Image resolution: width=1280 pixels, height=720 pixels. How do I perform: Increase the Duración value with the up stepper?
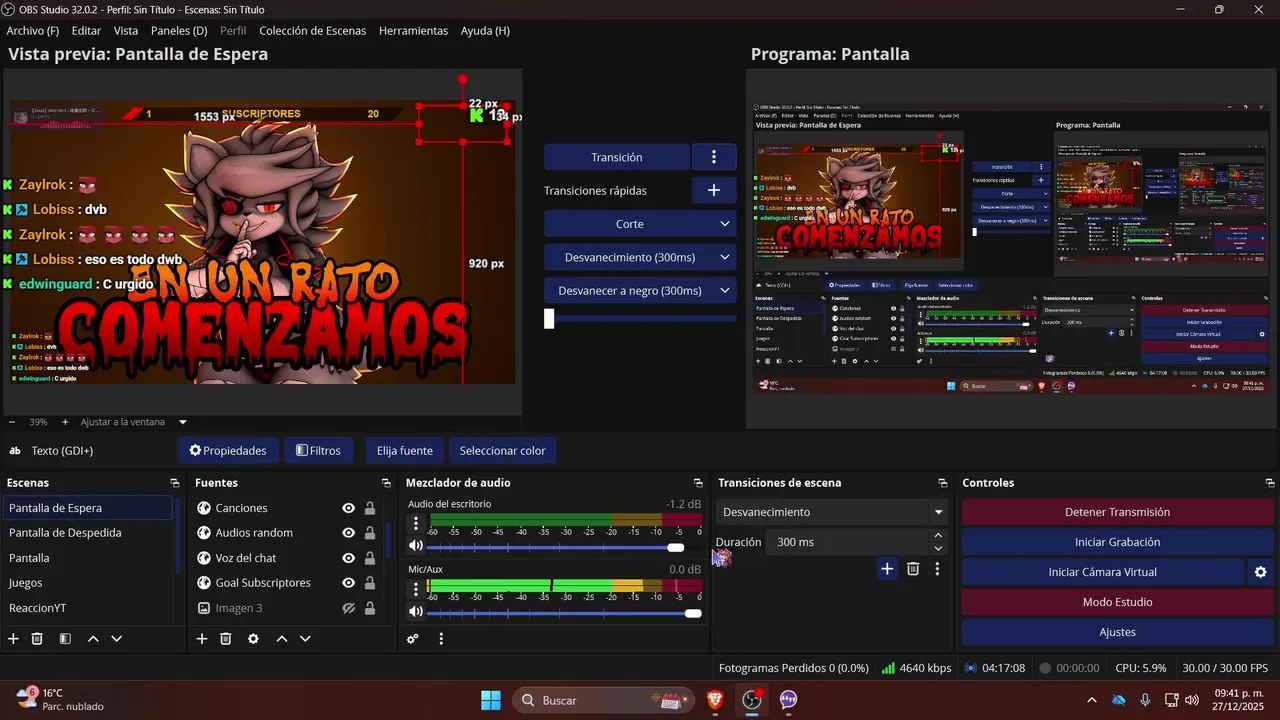tap(938, 536)
